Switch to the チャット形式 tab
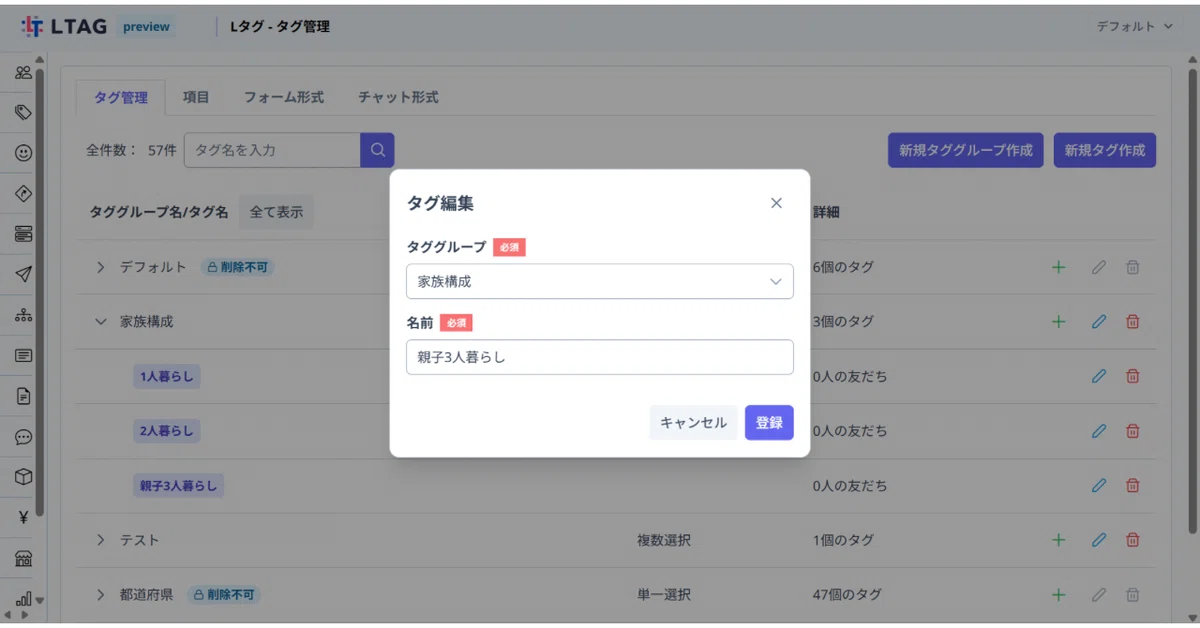 point(398,97)
